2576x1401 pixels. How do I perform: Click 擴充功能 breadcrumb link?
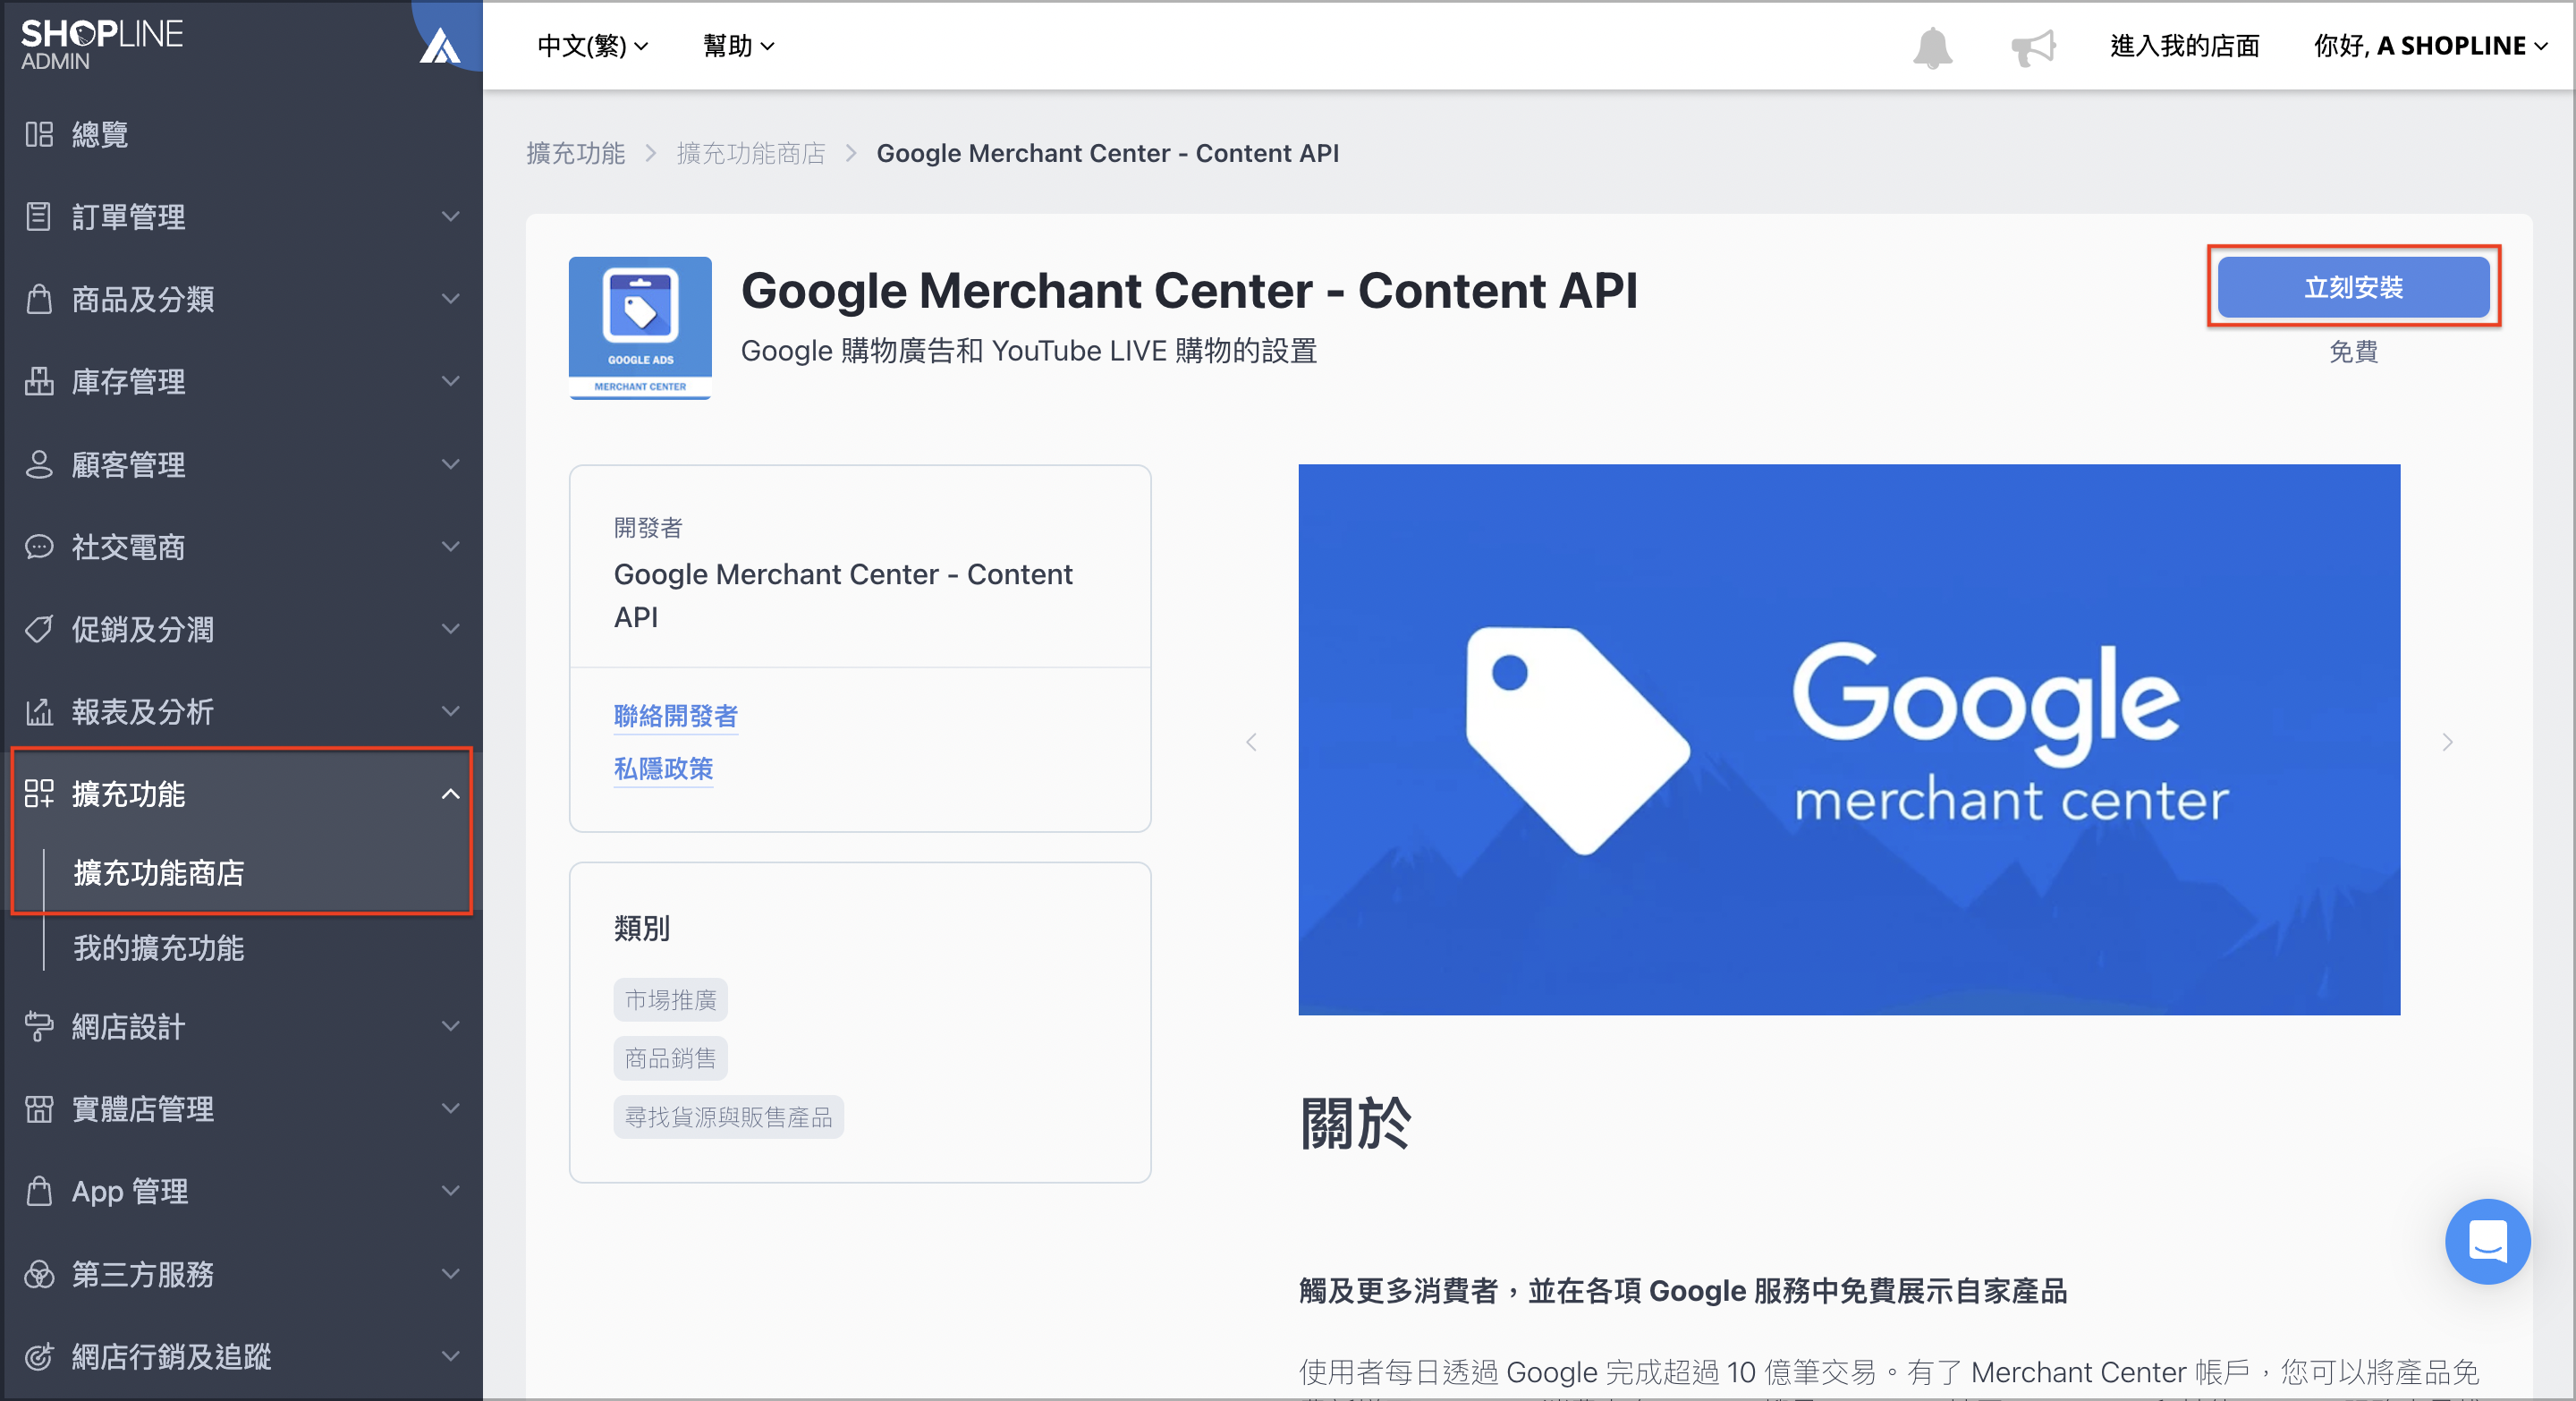tap(575, 153)
